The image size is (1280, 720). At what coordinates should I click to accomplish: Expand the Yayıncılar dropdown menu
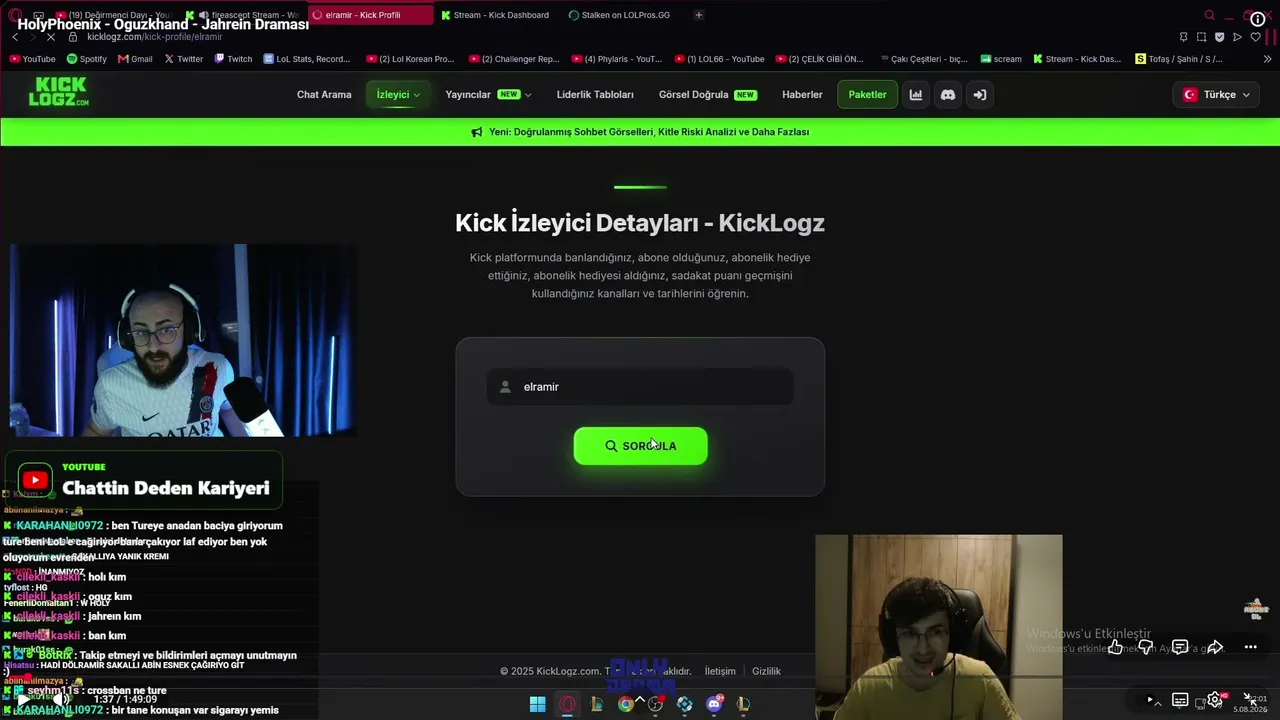pyautogui.click(x=488, y=95)
